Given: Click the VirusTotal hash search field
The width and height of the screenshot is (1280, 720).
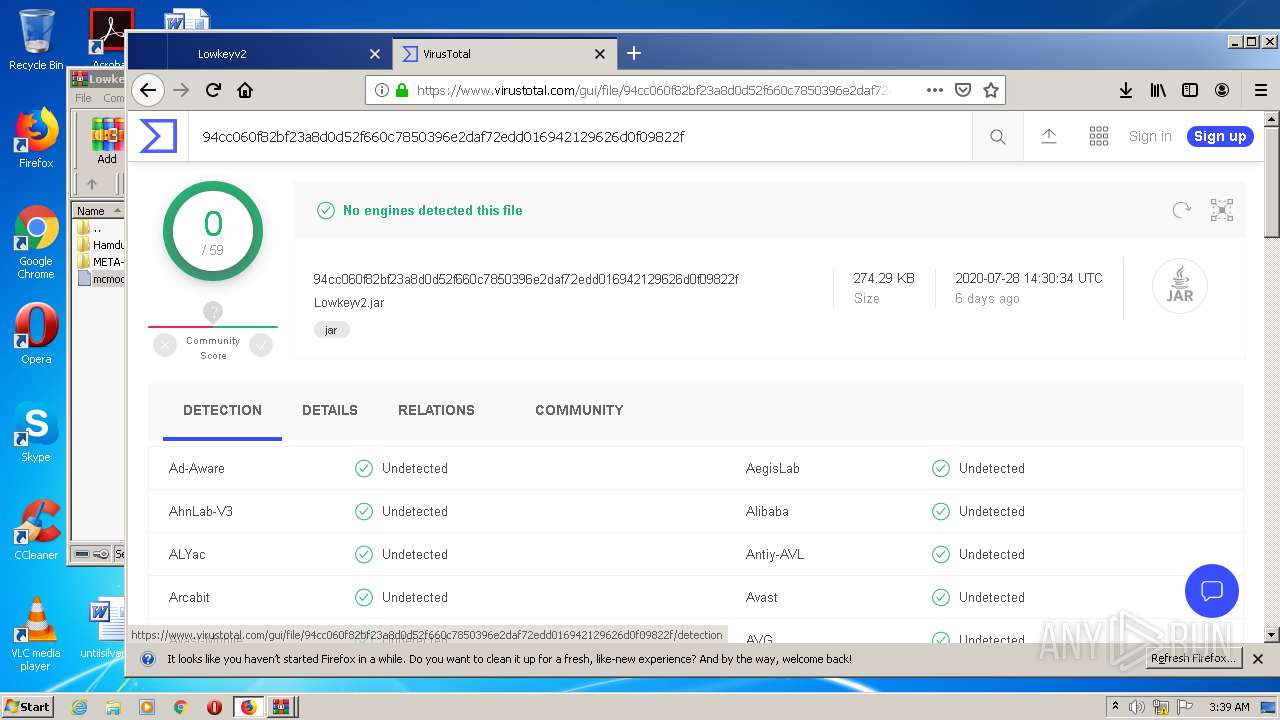Looking at the screenshot, I should tap(580, 136).
